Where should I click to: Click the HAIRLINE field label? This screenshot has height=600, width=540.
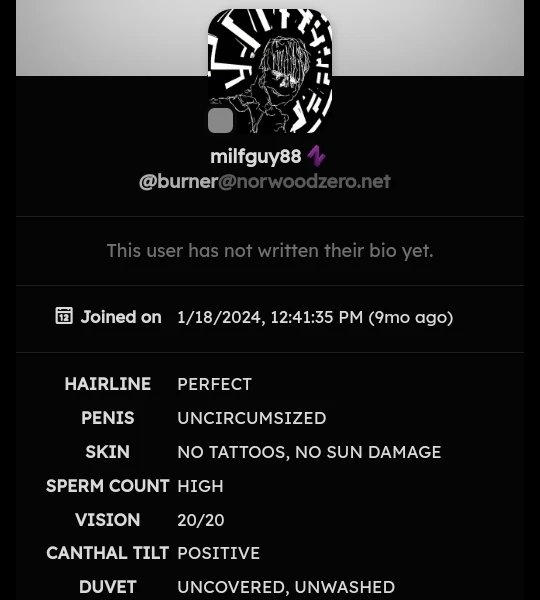[x=108, y=384]
